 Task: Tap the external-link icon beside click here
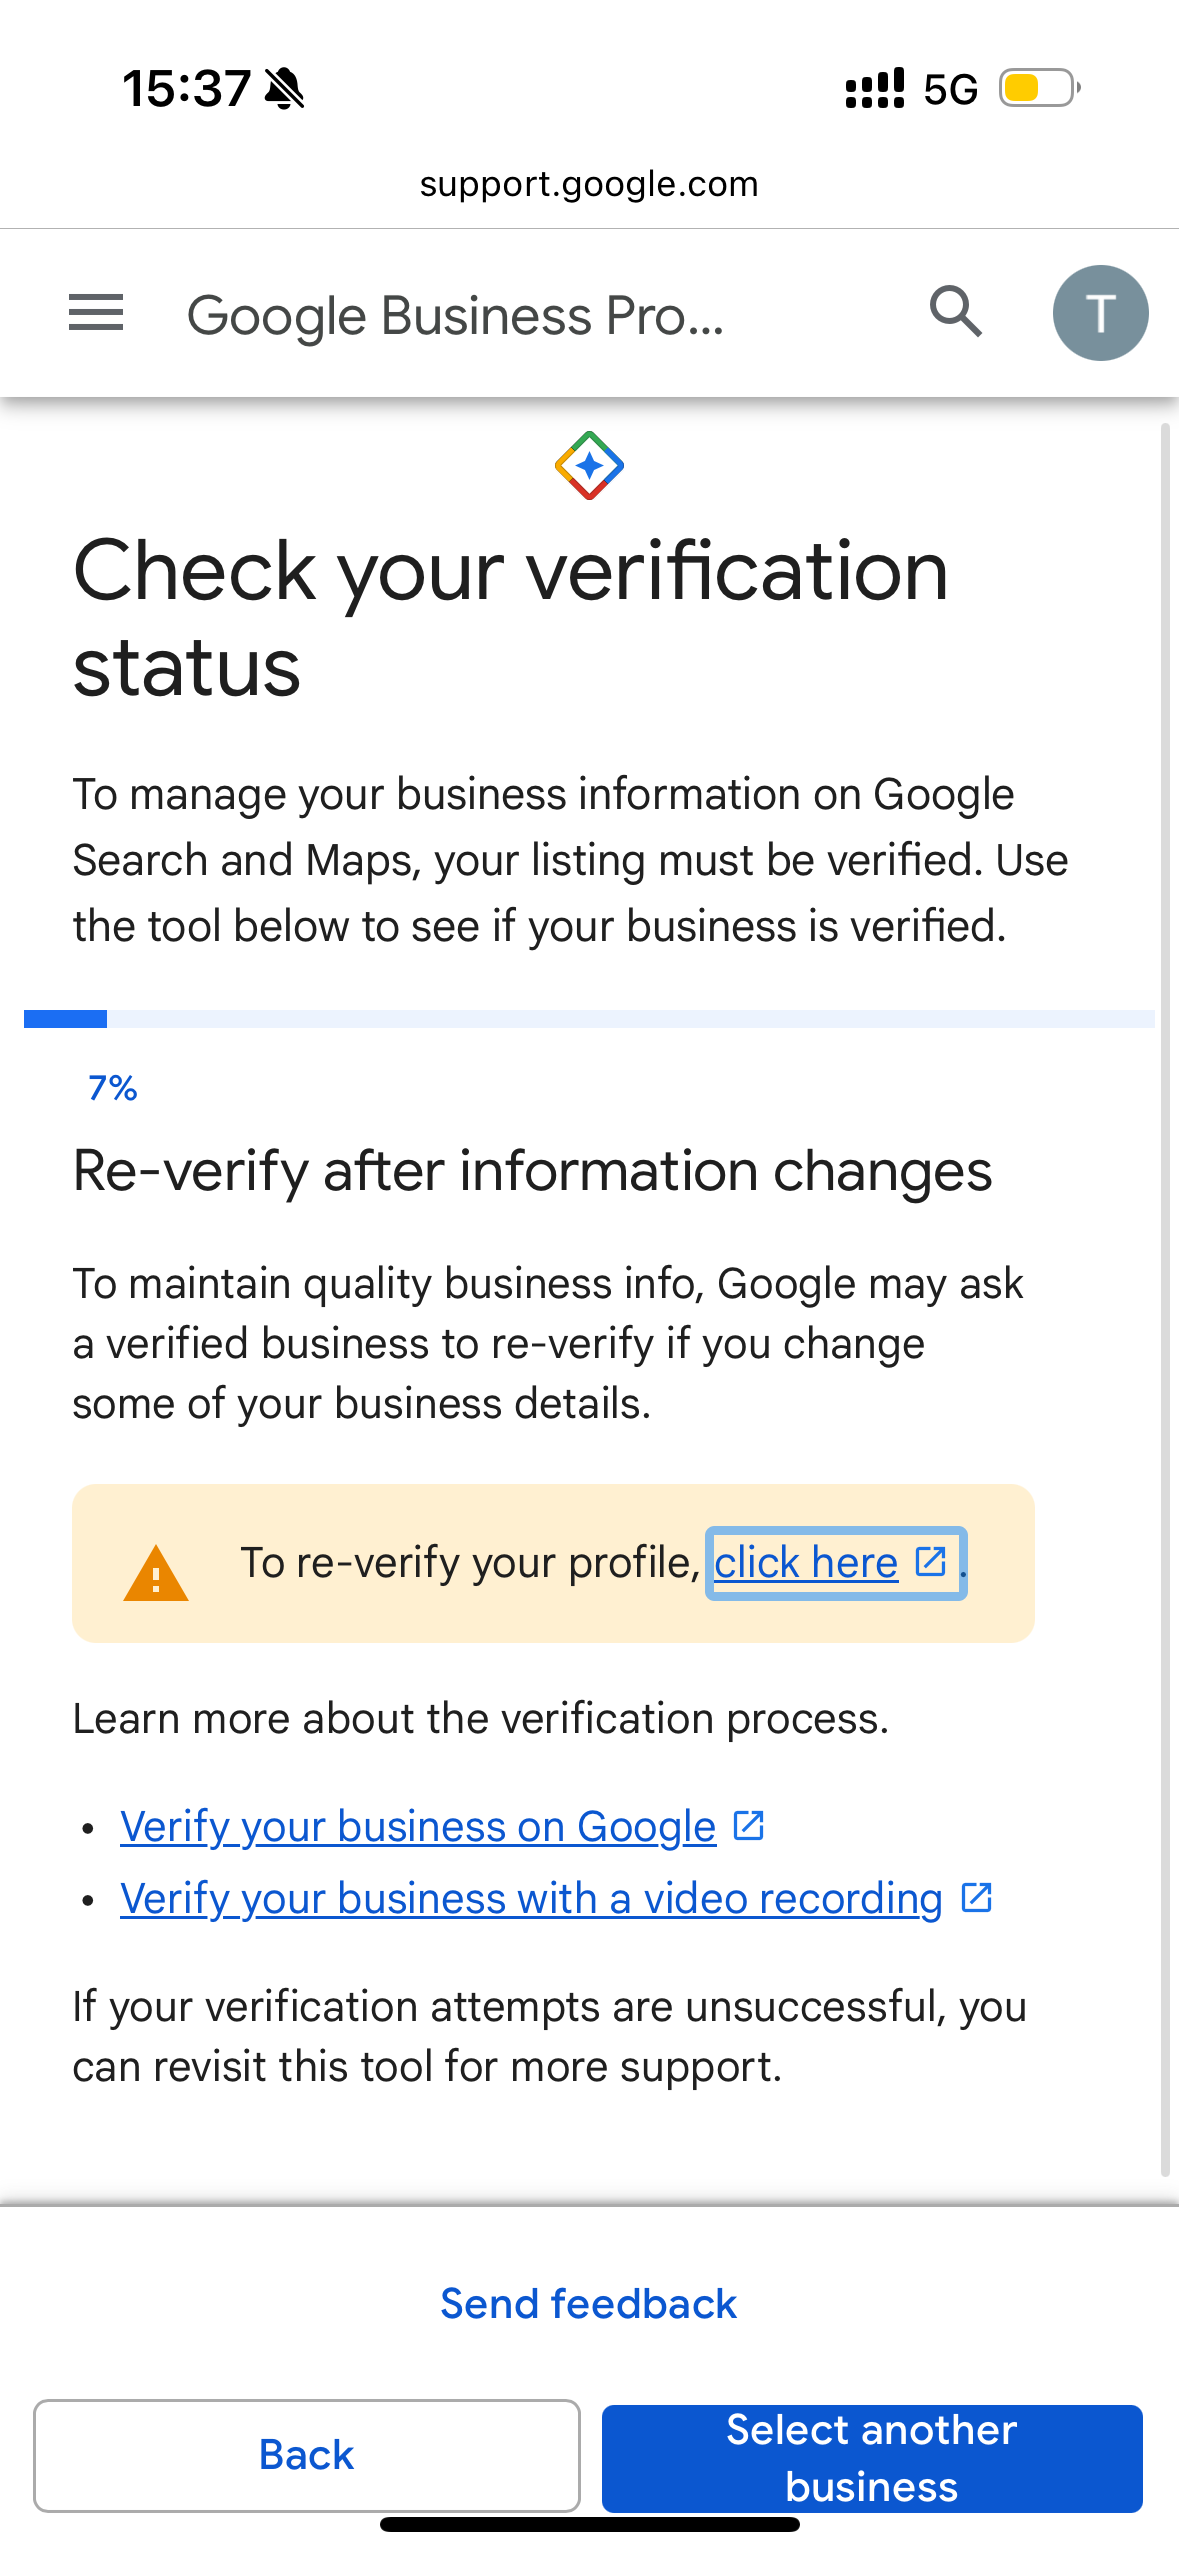[x=931, y=1561]
